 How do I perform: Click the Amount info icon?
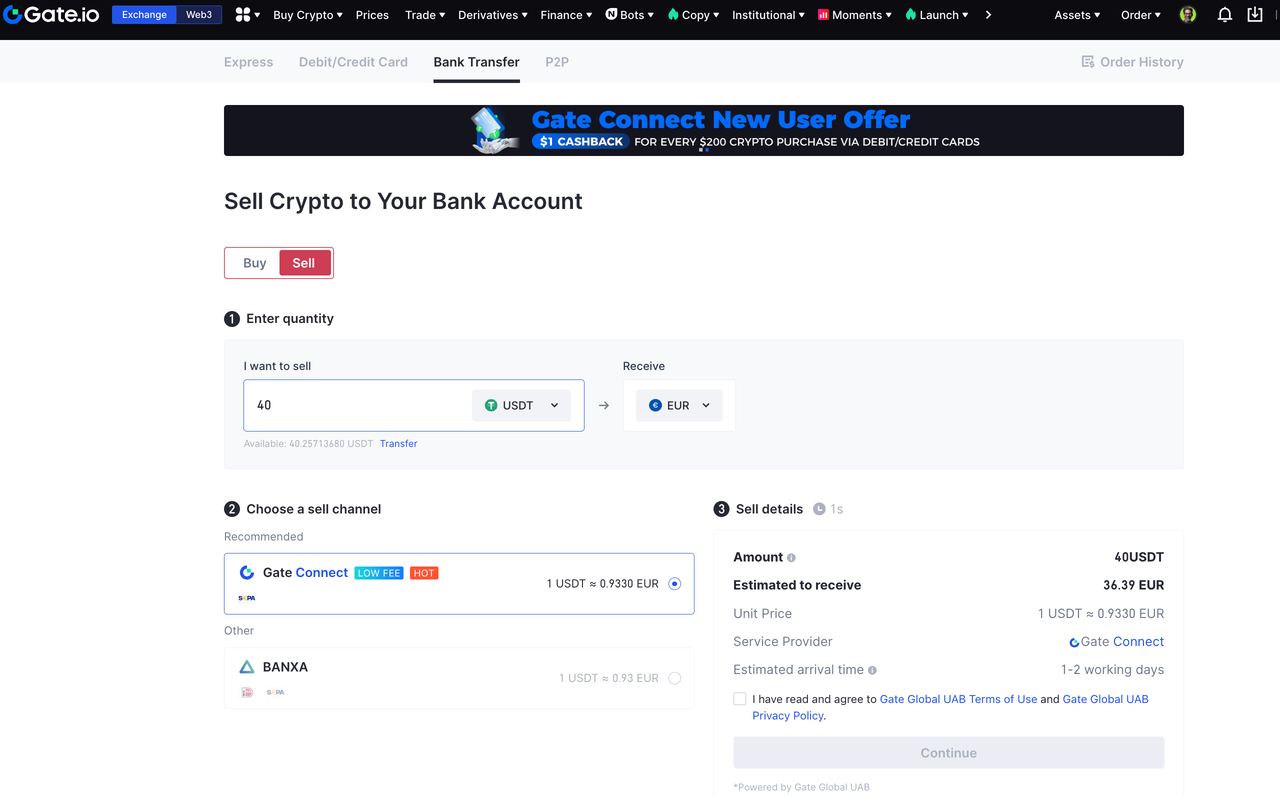(x=792, y=558)
